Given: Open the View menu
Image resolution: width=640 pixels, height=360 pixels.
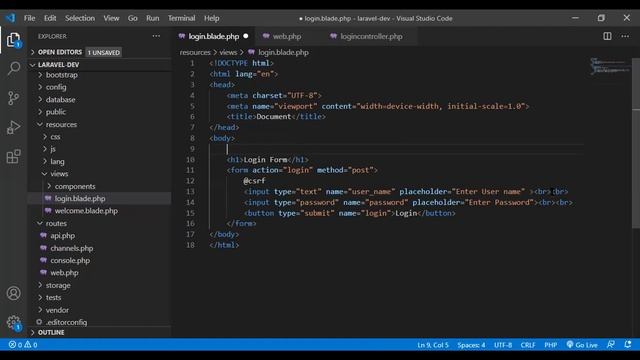Looking at the screenshot, I should [x=111, y=18].
